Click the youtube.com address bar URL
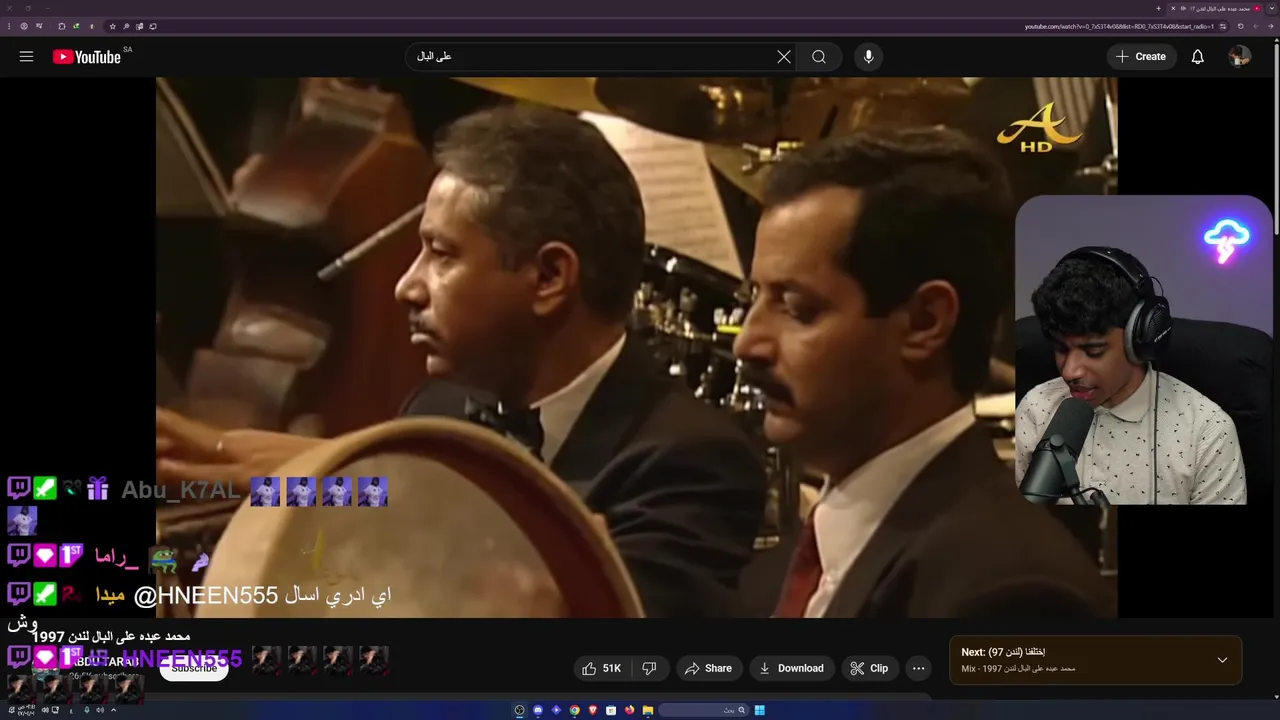The image size is (1280, 720). (x=1119, y=26)
